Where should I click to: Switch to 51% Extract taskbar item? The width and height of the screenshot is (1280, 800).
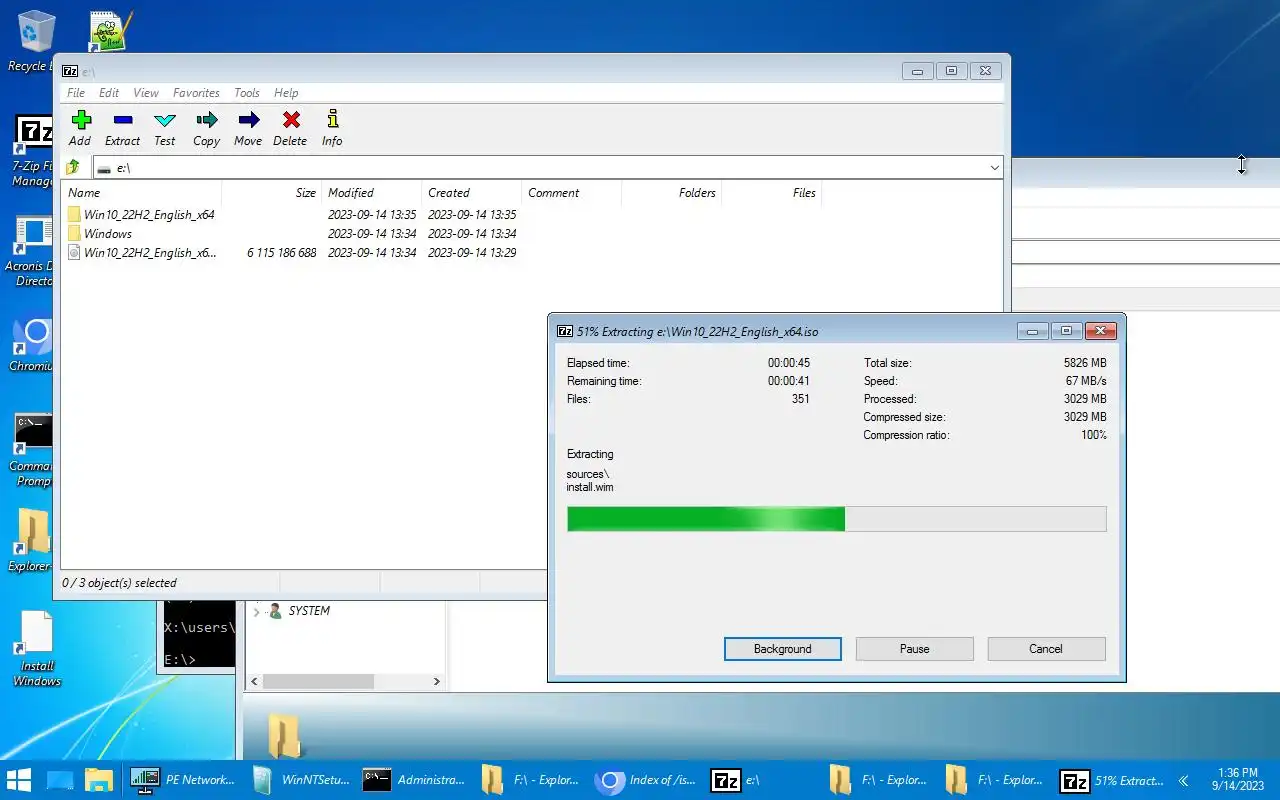click(x=1113, y=780)
